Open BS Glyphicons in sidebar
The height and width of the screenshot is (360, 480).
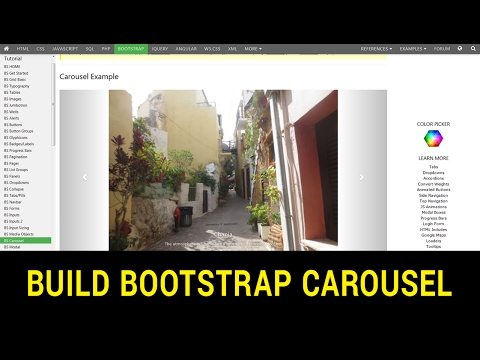(x=16, y=138)
